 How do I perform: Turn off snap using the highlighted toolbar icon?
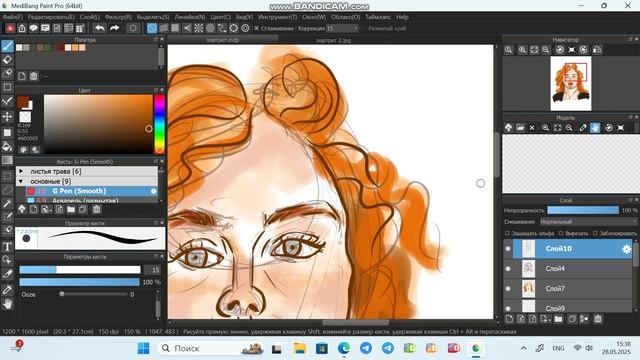(x=152, y=28)
